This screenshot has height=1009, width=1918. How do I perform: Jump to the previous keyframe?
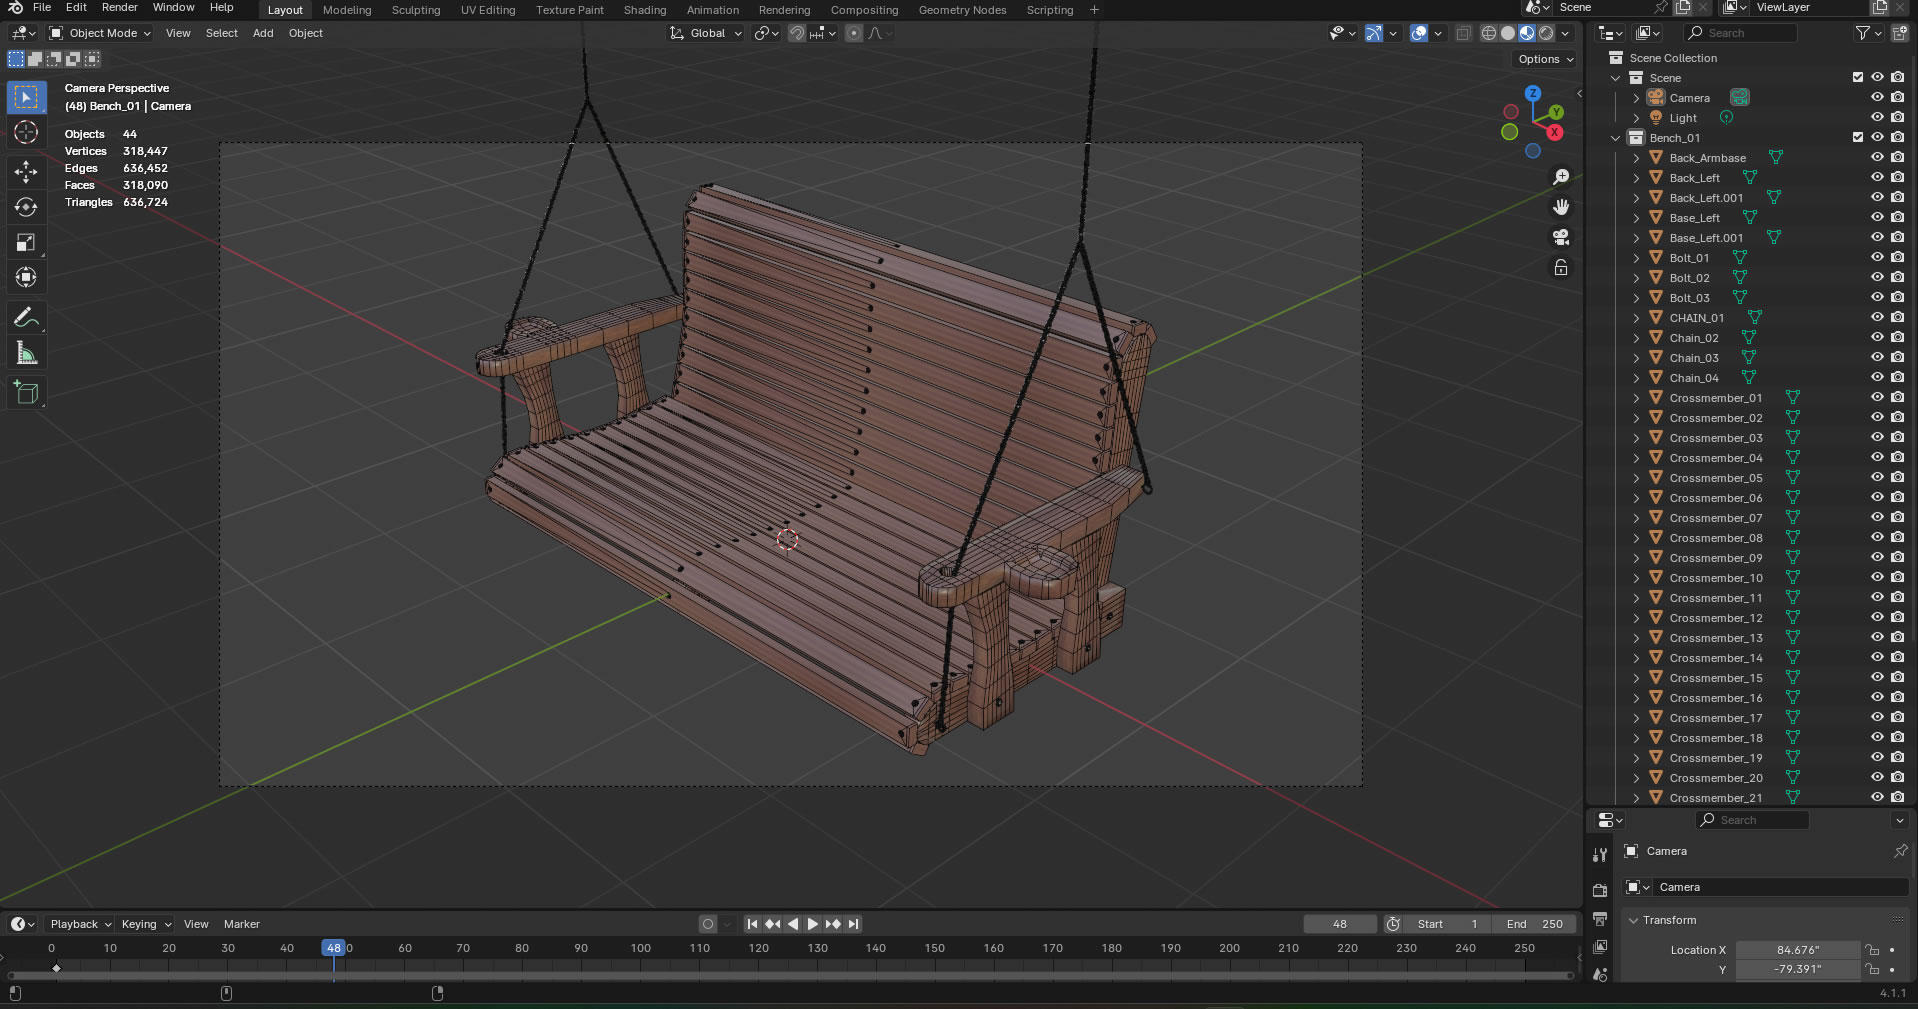click(x=772, y=924)
